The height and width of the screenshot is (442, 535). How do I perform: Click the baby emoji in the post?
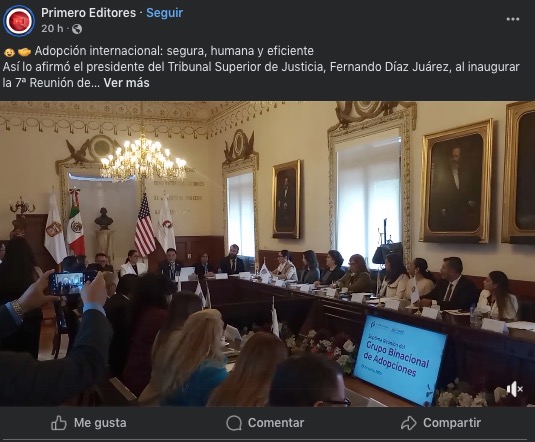coord(9,52)
